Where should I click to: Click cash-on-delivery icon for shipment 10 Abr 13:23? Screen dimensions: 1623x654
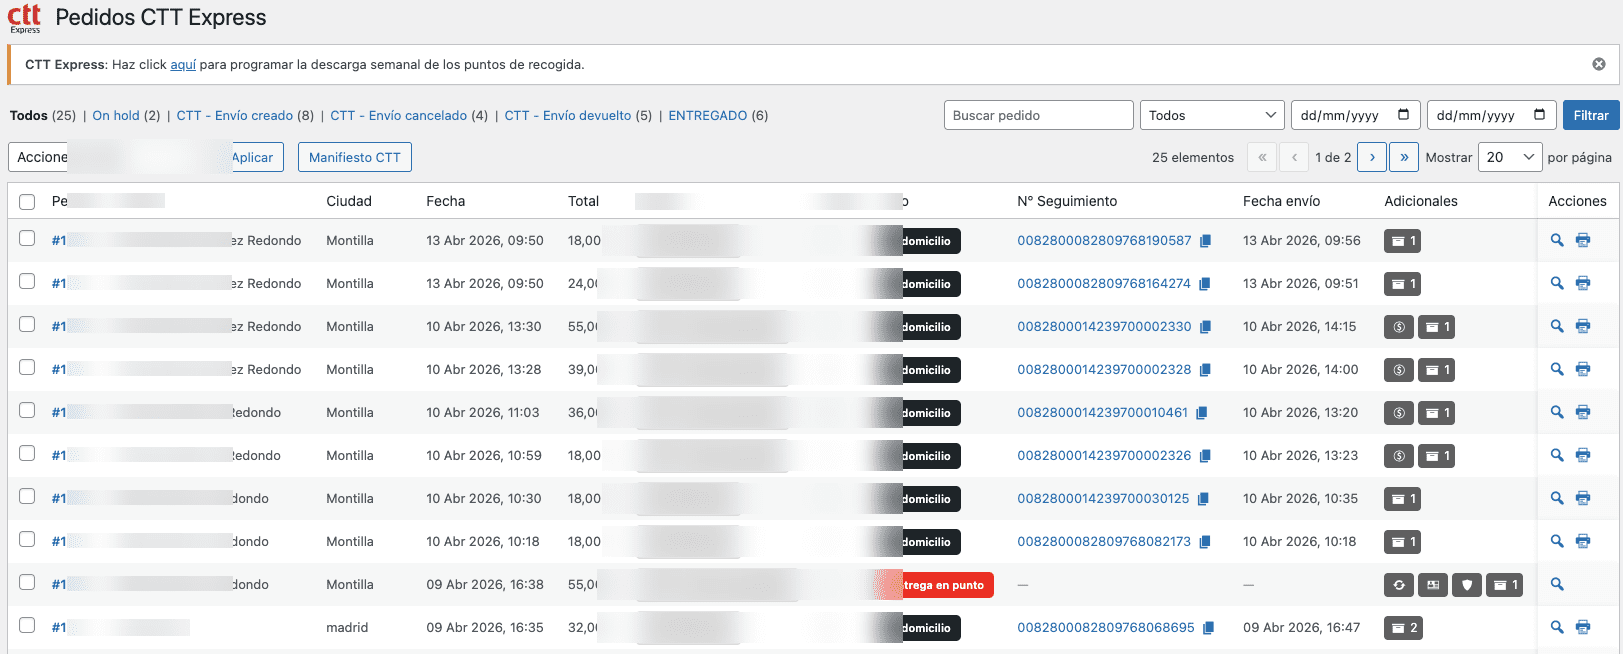click(1399, 456)
